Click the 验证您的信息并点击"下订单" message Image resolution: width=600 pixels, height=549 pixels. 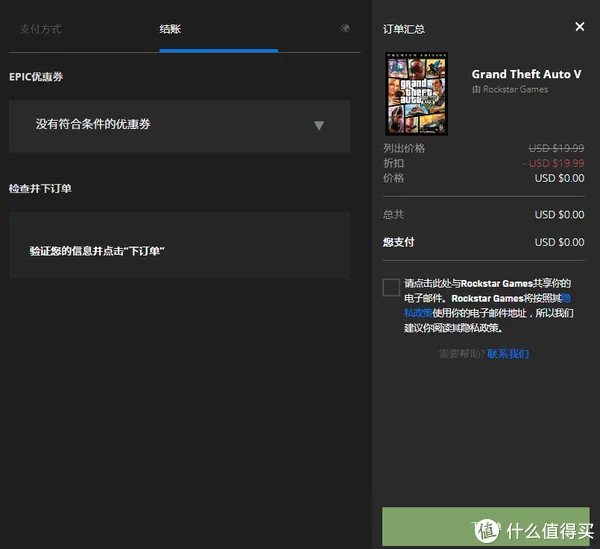click(x=97, y=251)
